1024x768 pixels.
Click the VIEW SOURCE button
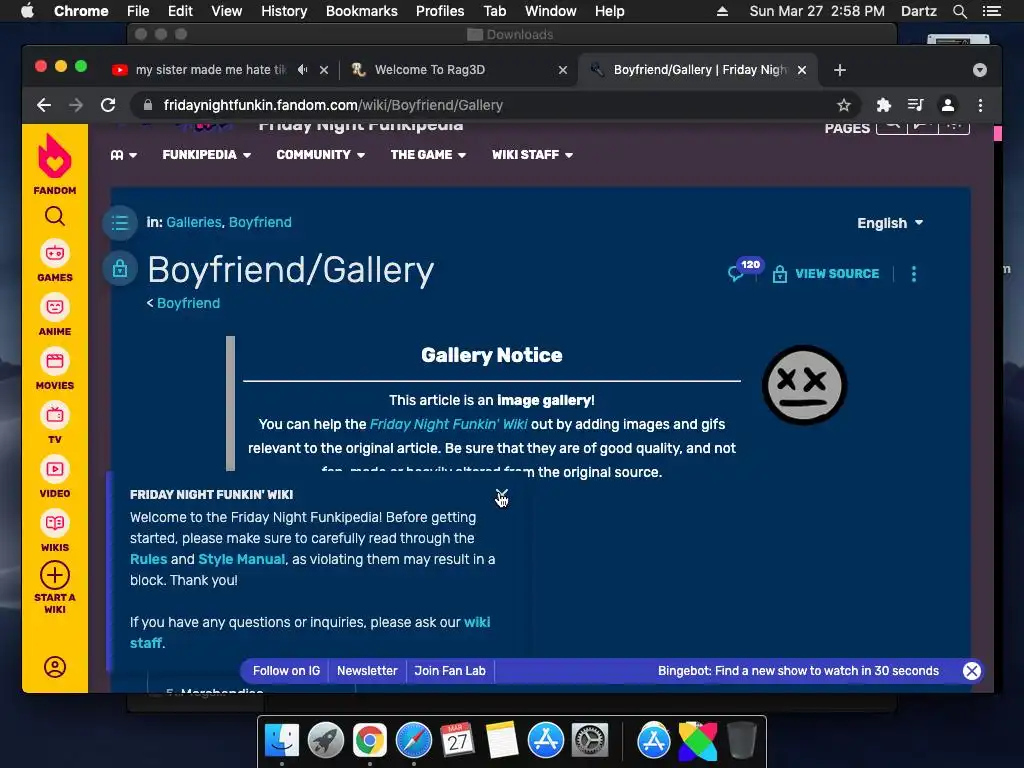pos(826,274)
